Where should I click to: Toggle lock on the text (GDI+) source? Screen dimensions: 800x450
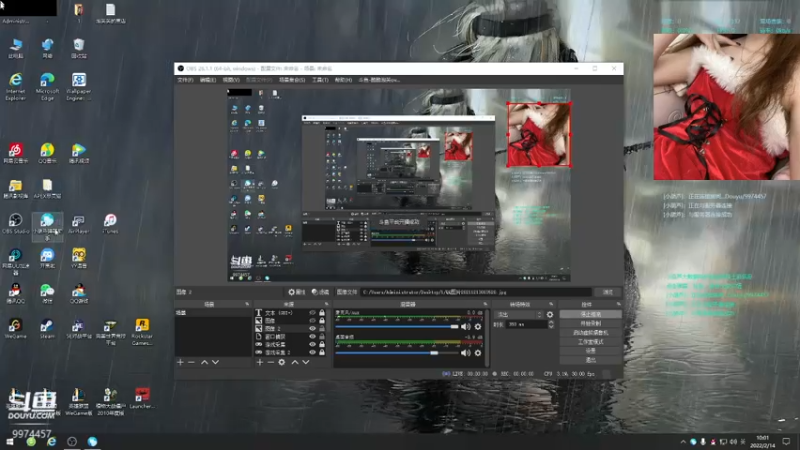pyautogui.click(x=322, y=313)
